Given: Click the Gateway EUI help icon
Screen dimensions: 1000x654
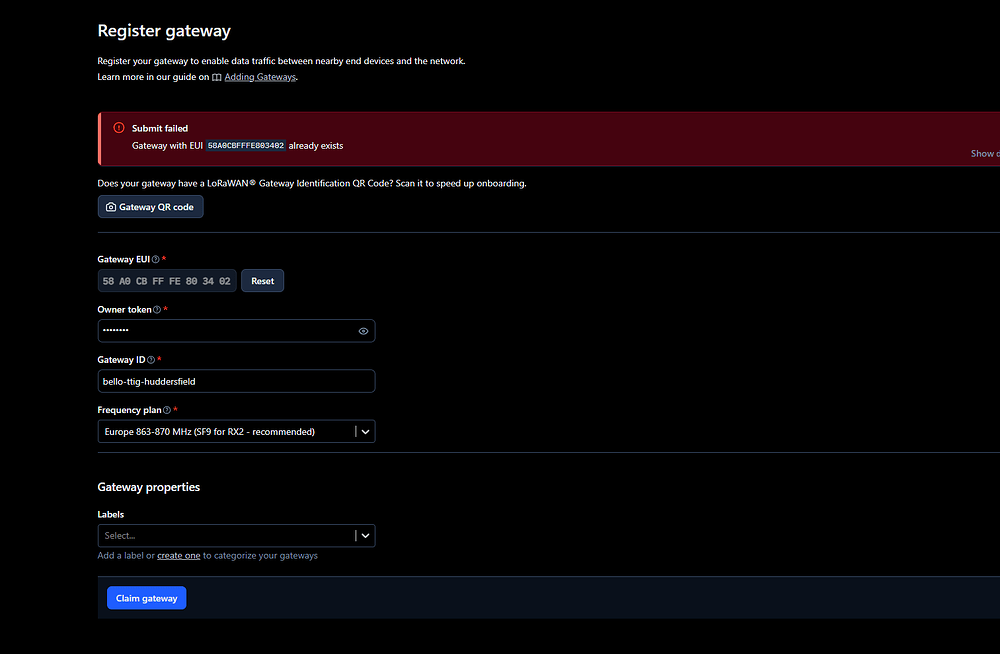Looking at the screenshot, I should [156, 260].
